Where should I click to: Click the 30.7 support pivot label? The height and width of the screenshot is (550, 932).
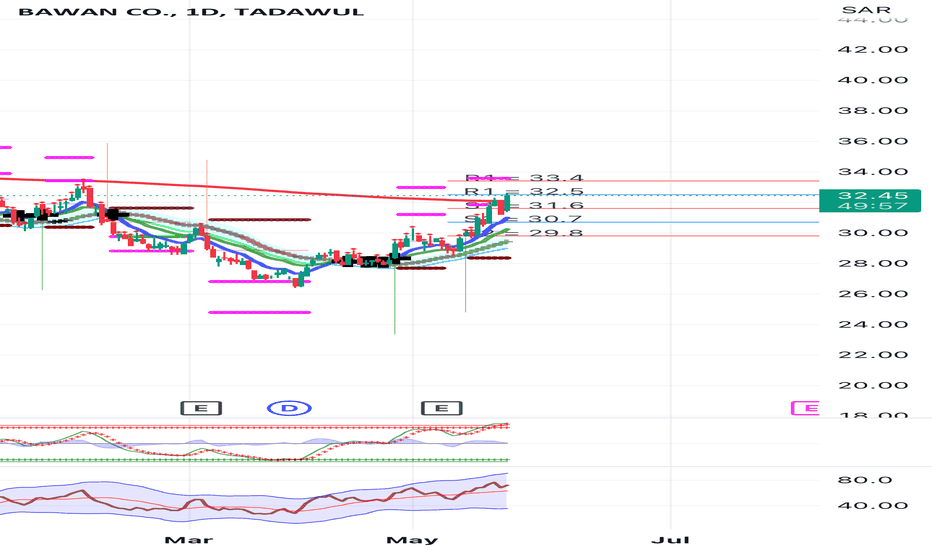[524, 219]
